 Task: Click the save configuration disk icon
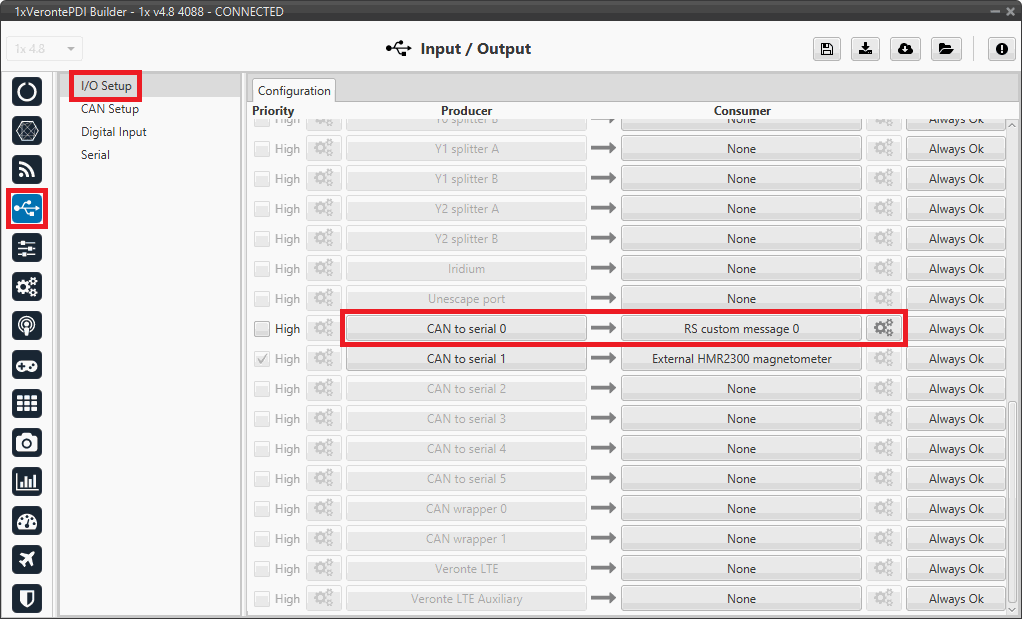[827, 49]
